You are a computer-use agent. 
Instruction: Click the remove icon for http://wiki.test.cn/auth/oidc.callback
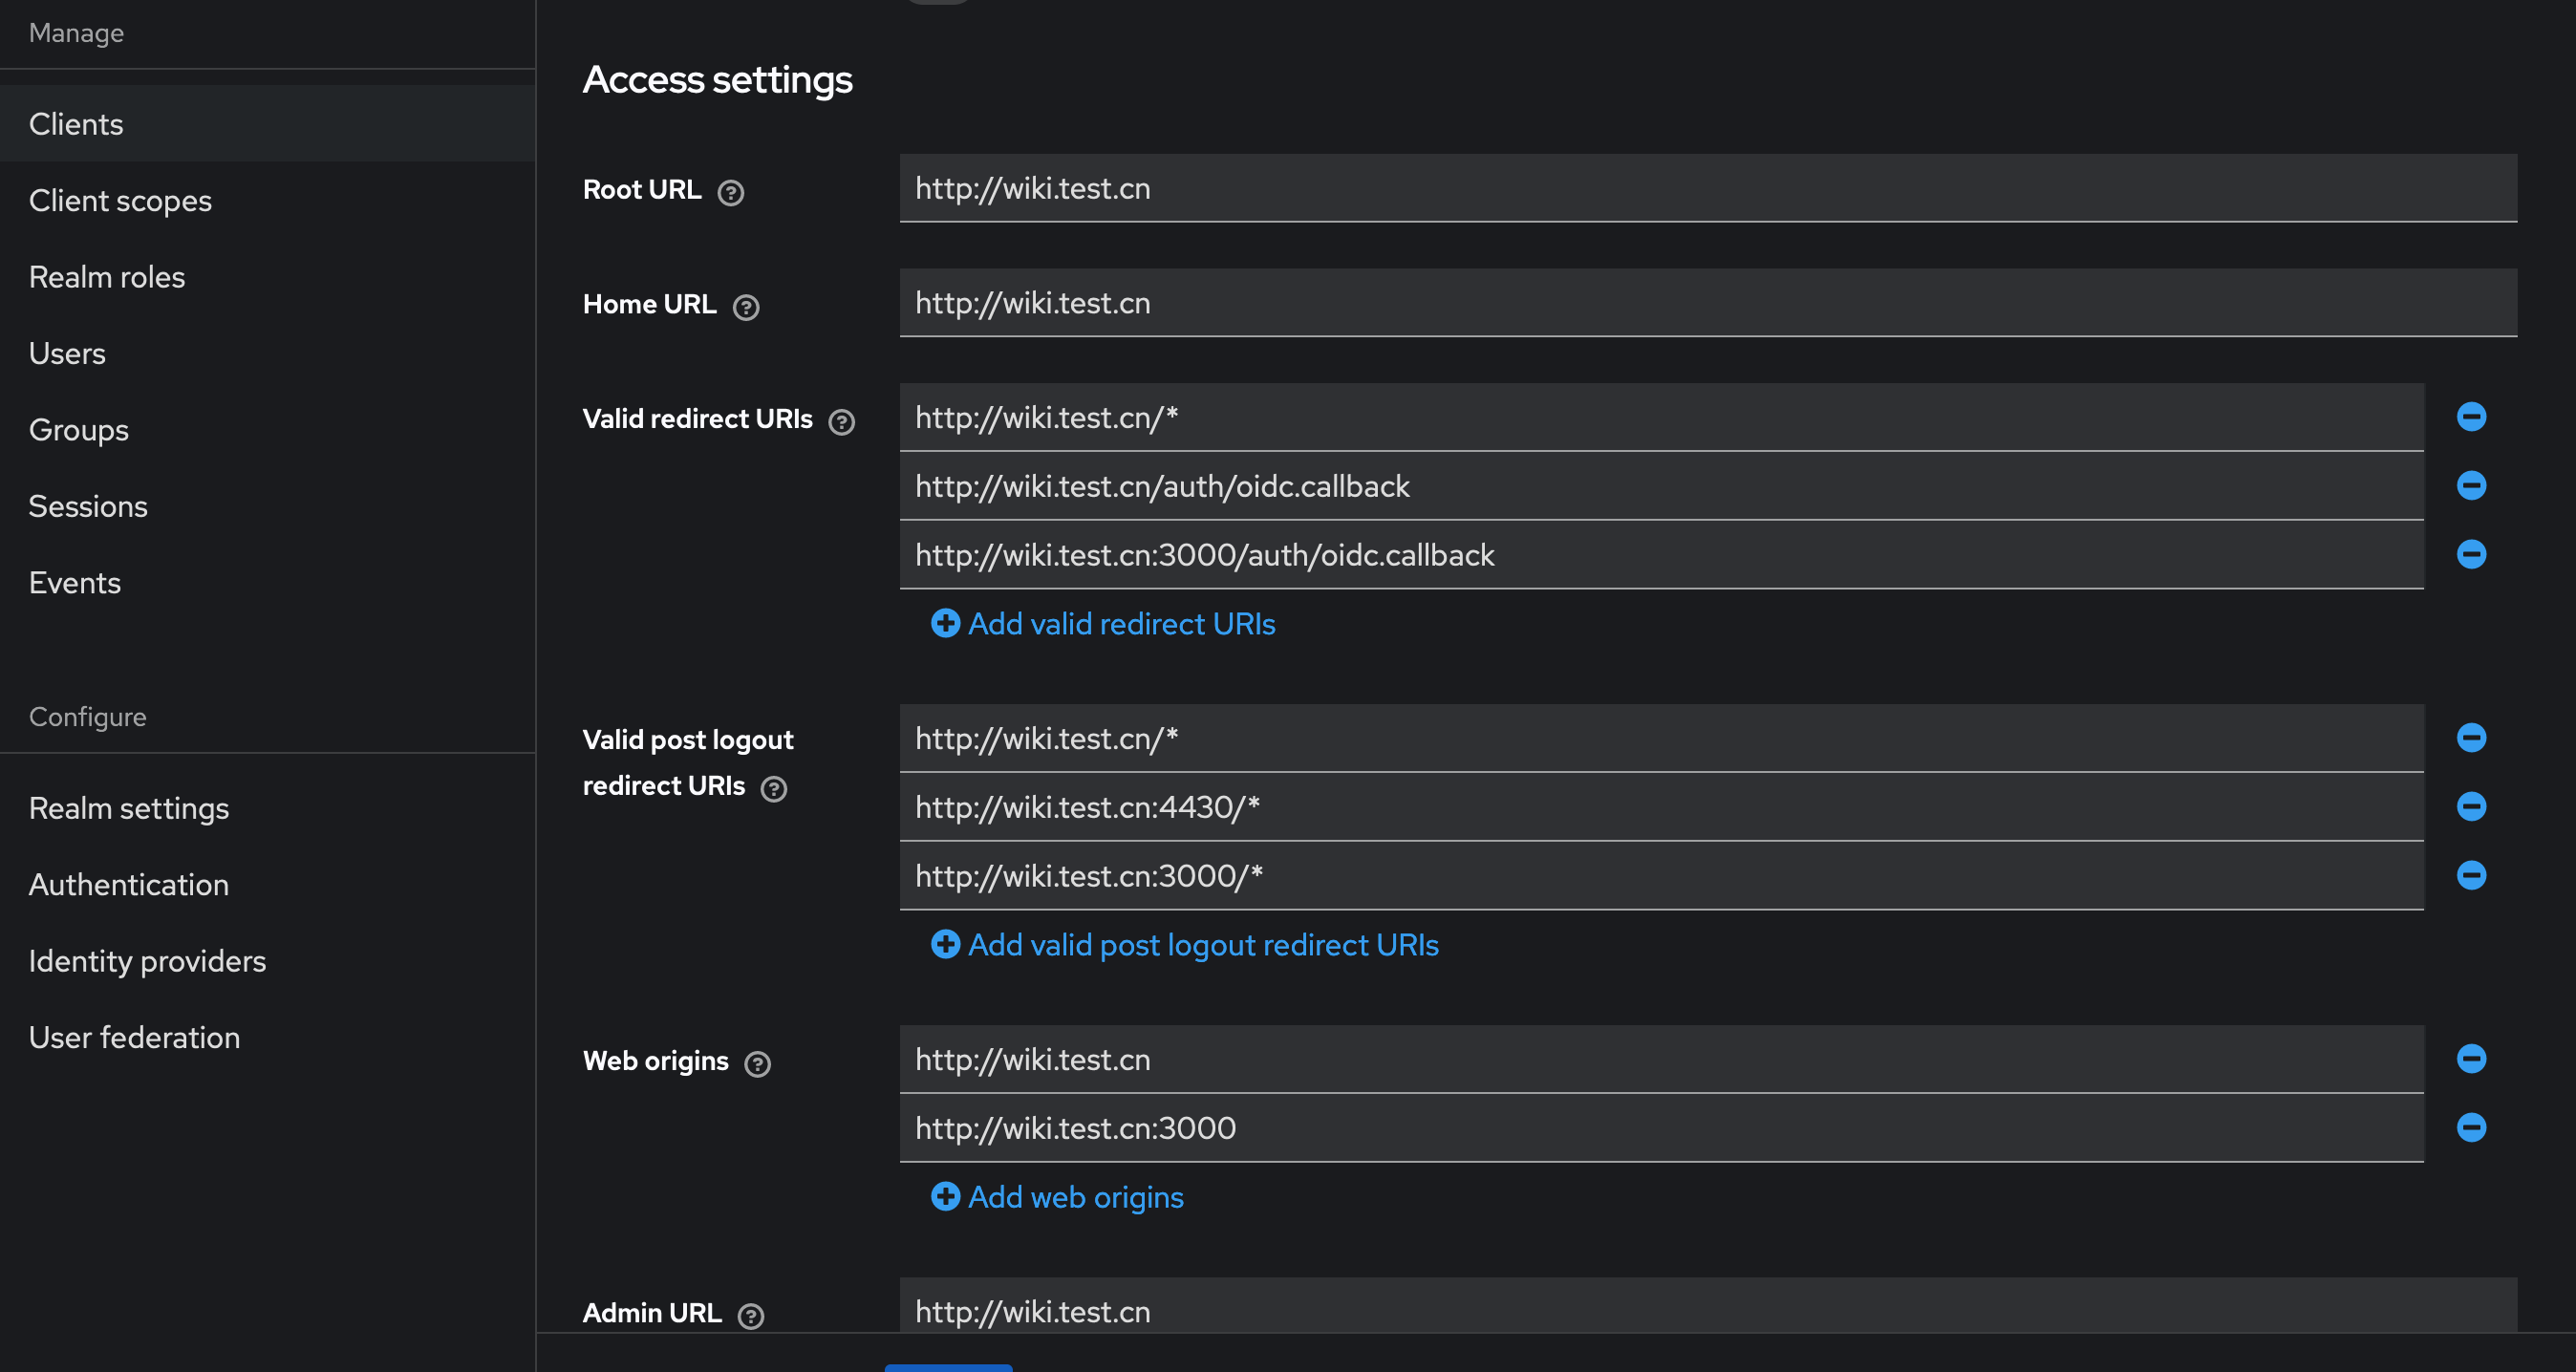pos(2472,485)
